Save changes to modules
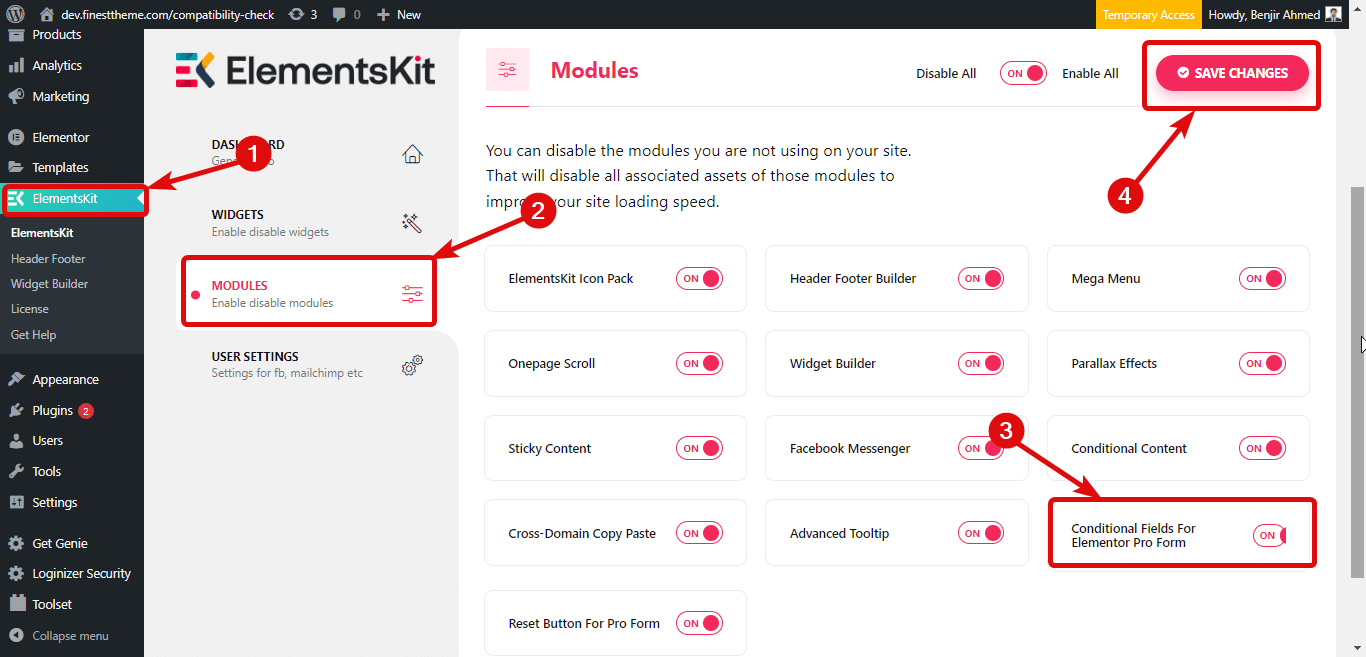The image size is (1366, 657). (1232, 73)
